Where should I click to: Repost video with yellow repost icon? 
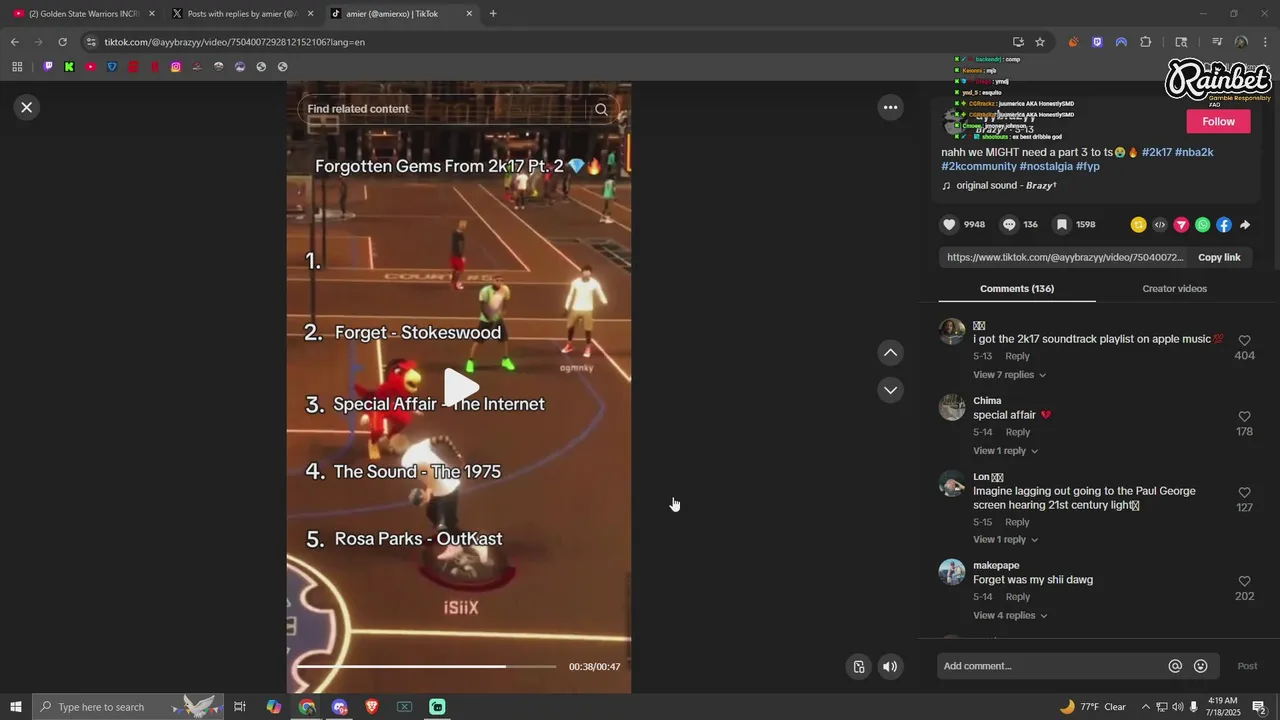(x=1138, y=225)
